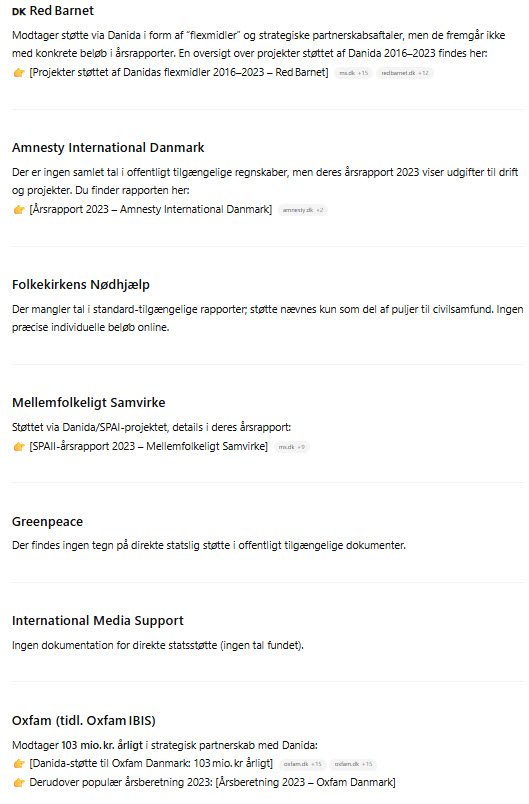Click the International Media Support heading

(x=97, y=620)
